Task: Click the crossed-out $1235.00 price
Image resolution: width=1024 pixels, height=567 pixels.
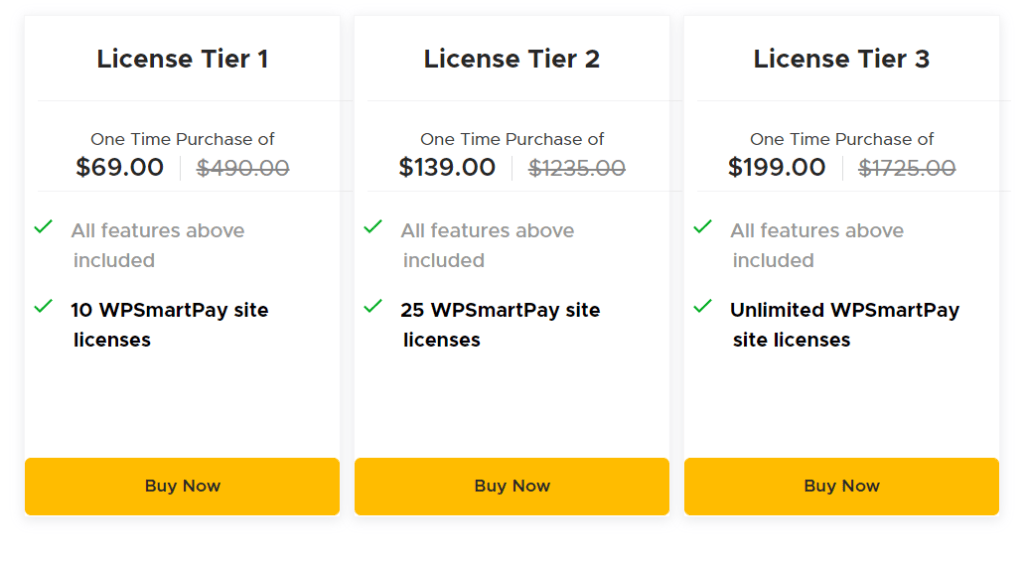Action: click(x=577, y=168)
